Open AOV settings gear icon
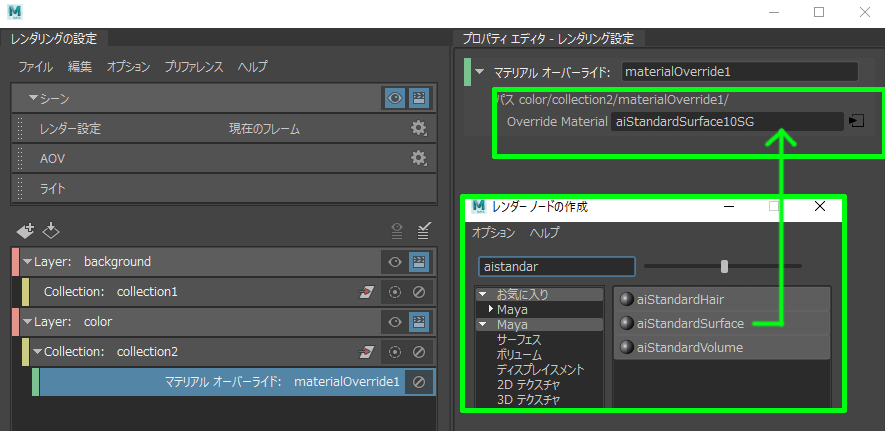Screen dimensions: 885x431 click(418, 159)
